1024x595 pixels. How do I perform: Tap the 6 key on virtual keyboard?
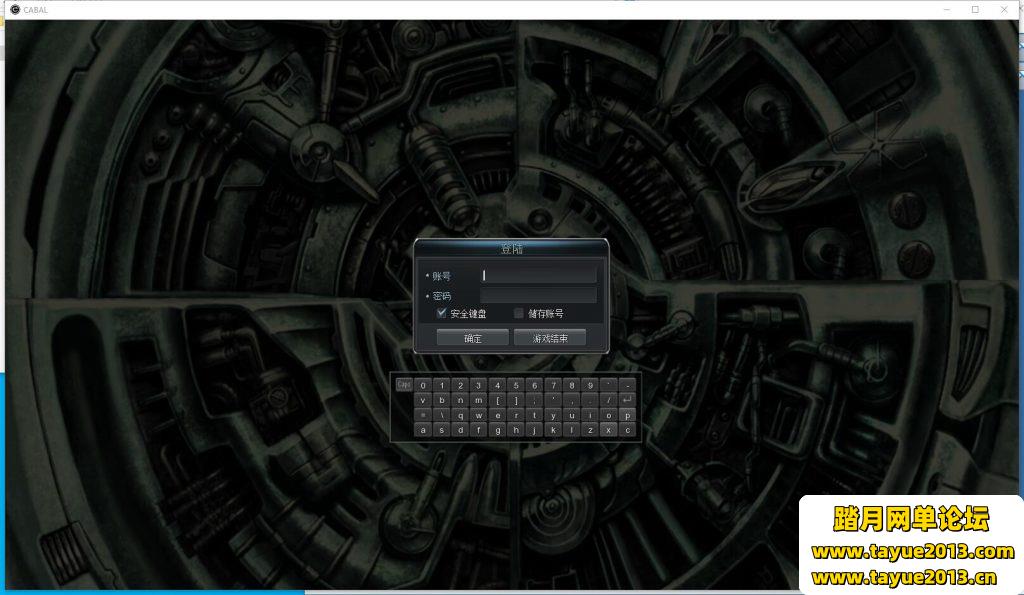pos(535,385)
